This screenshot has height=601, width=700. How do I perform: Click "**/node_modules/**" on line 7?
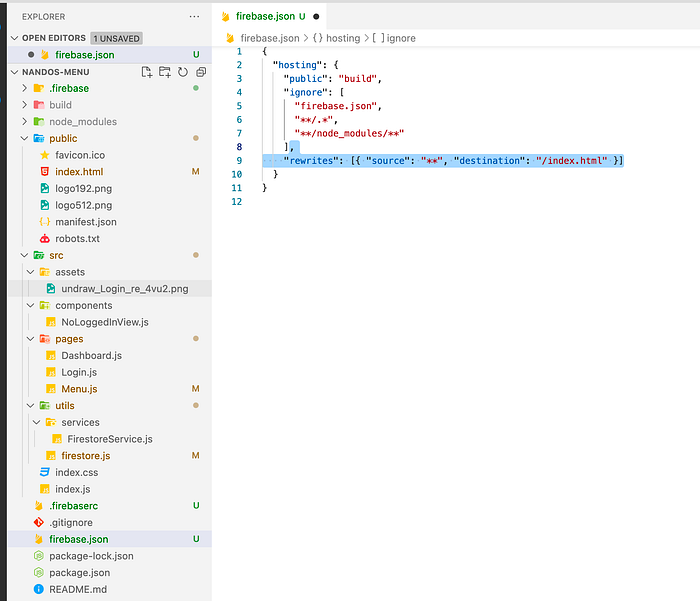tap(349, 133)
